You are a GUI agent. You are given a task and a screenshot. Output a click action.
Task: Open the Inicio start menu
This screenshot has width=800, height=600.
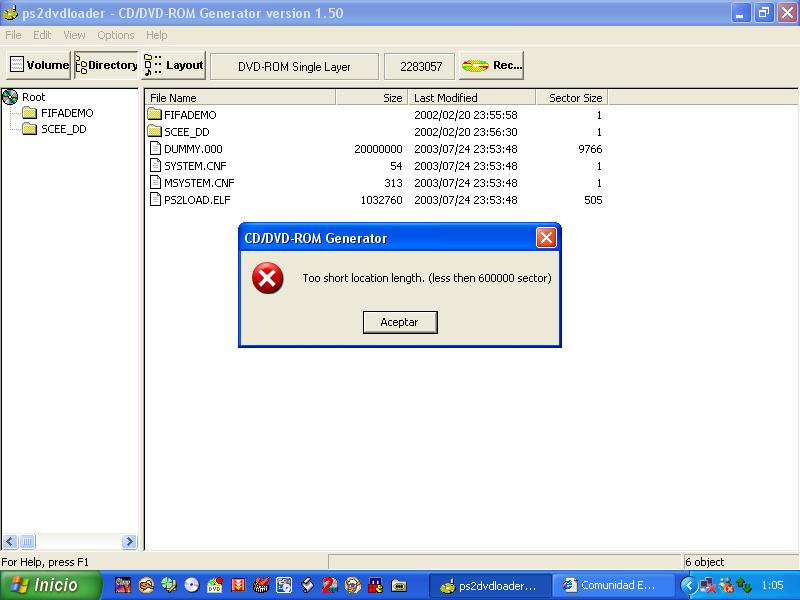tap(51, 585)
